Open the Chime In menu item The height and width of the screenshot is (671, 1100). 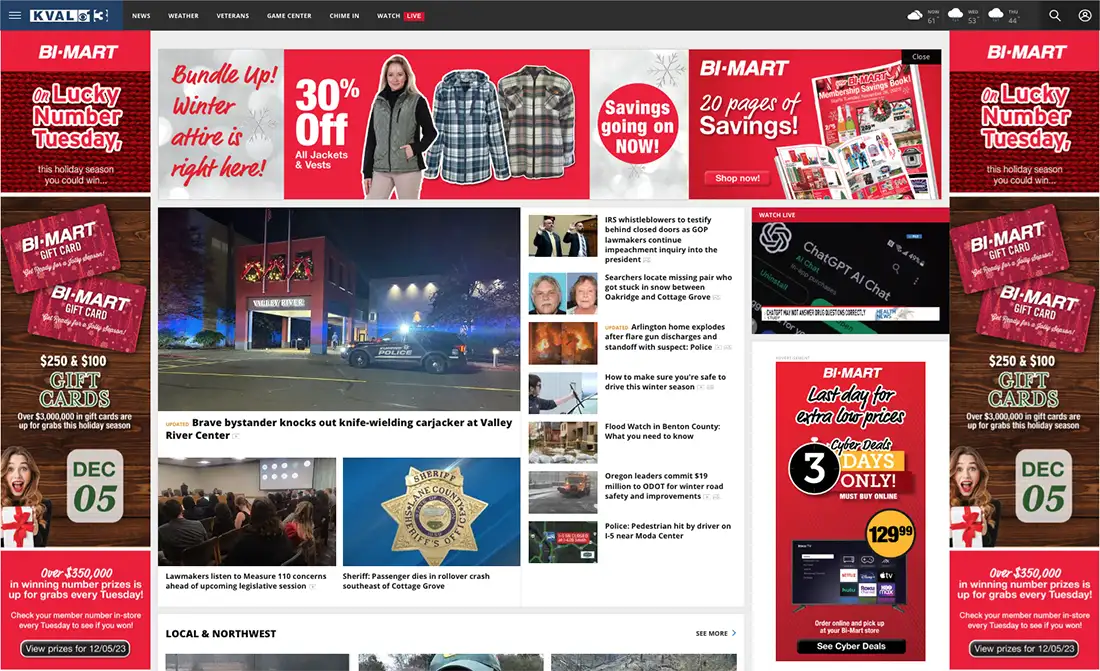(x=344, y=15)
